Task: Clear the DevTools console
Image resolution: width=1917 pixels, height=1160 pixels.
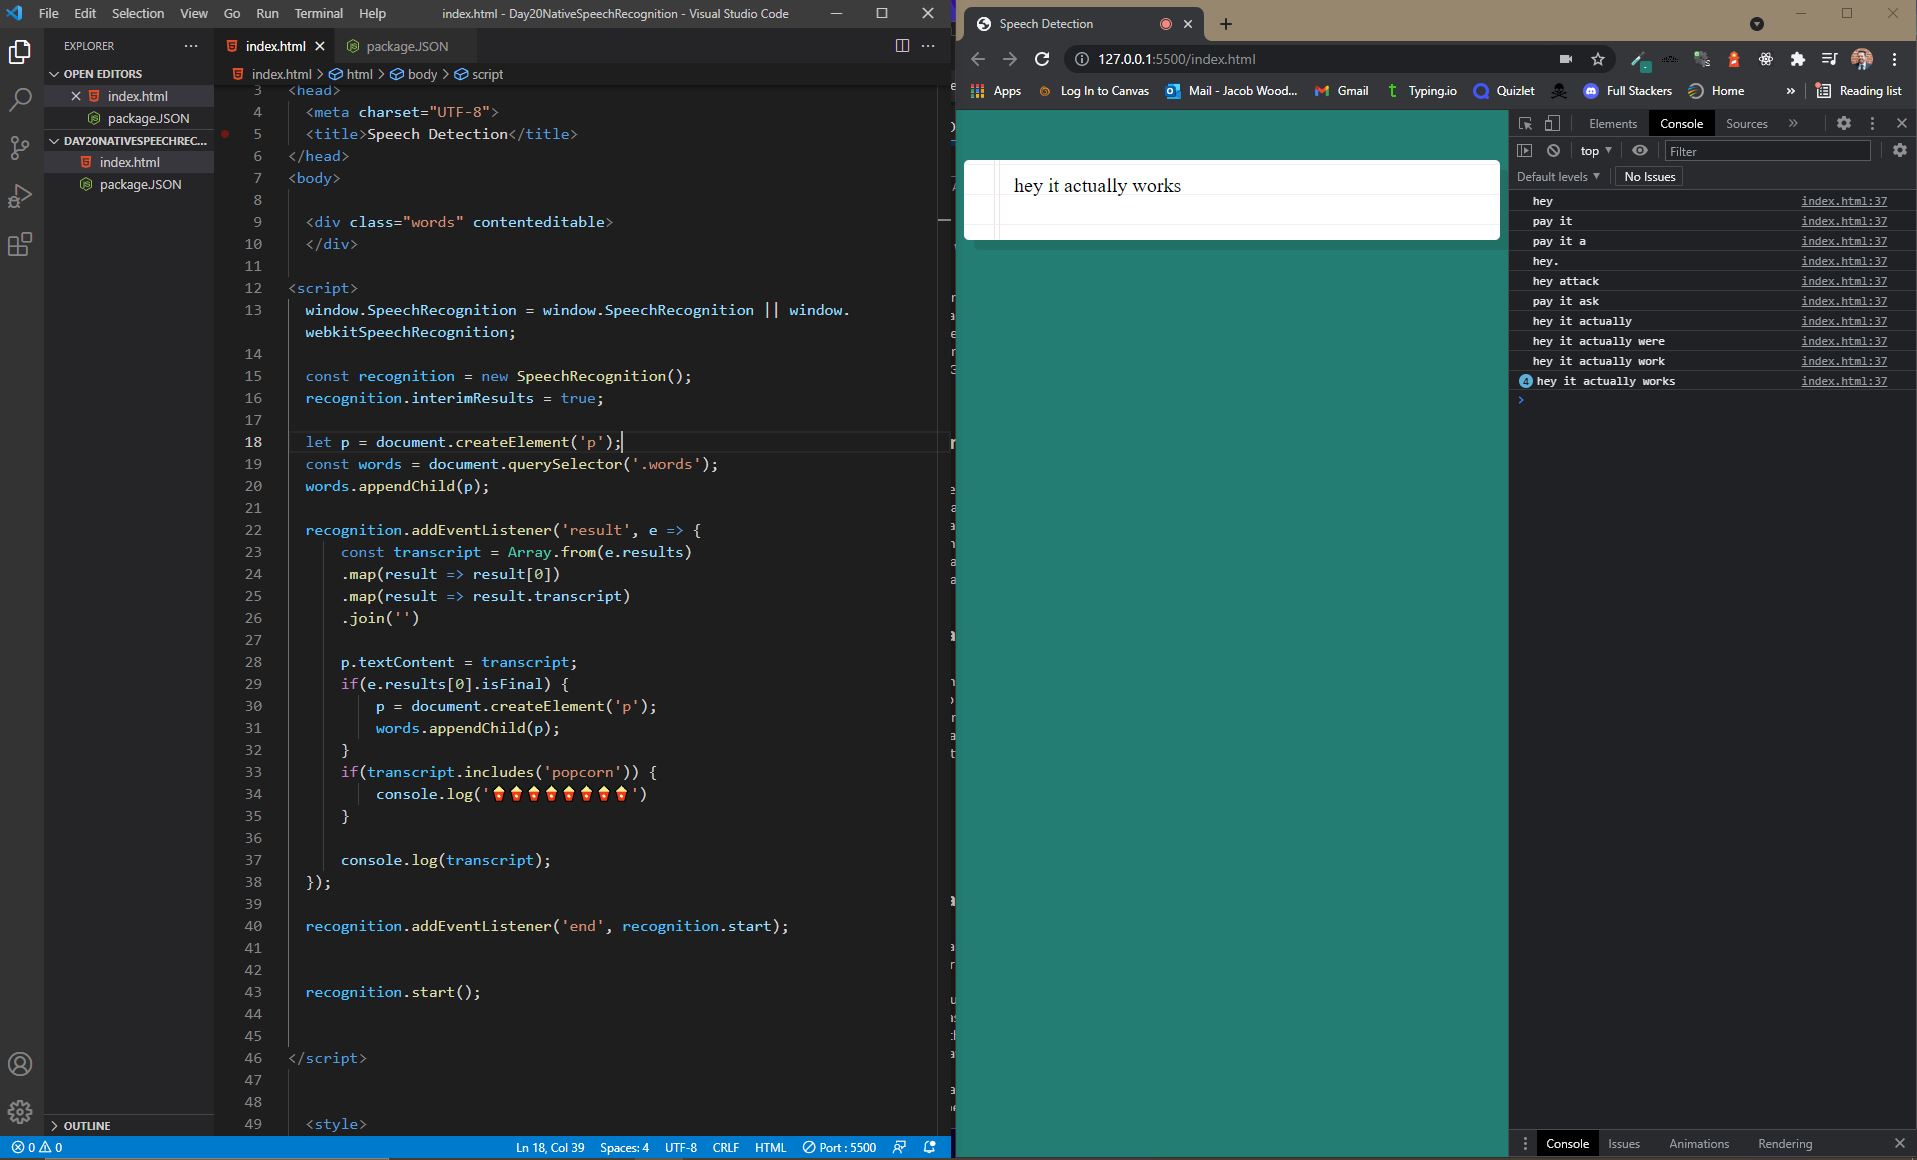Action: [x=1553, y=151]
